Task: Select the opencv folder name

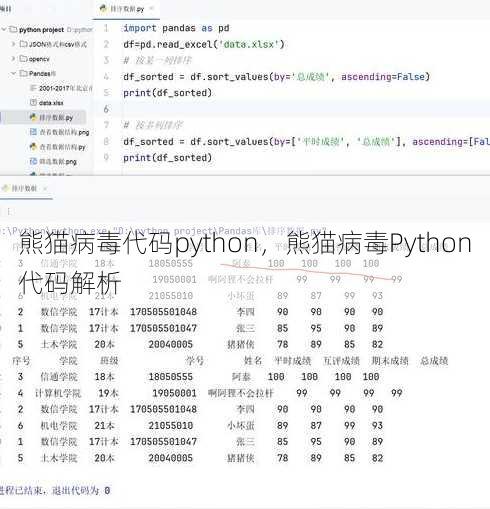Action: click(39, 59)
